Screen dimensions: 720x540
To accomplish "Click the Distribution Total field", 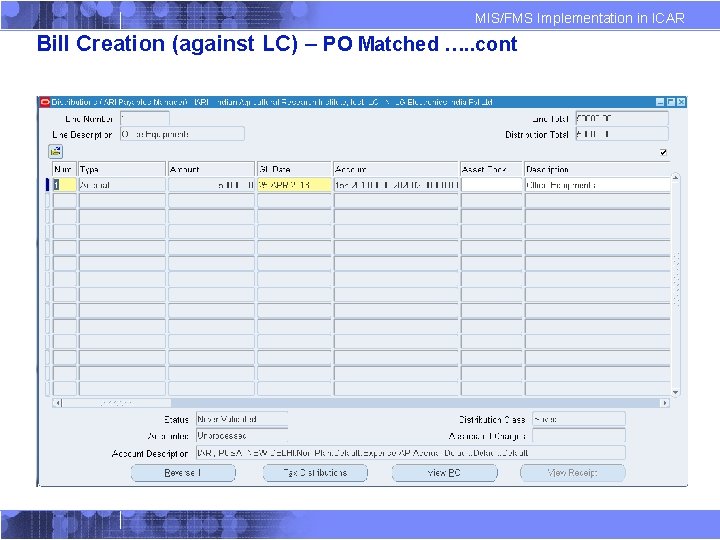I will click(622, 134).
